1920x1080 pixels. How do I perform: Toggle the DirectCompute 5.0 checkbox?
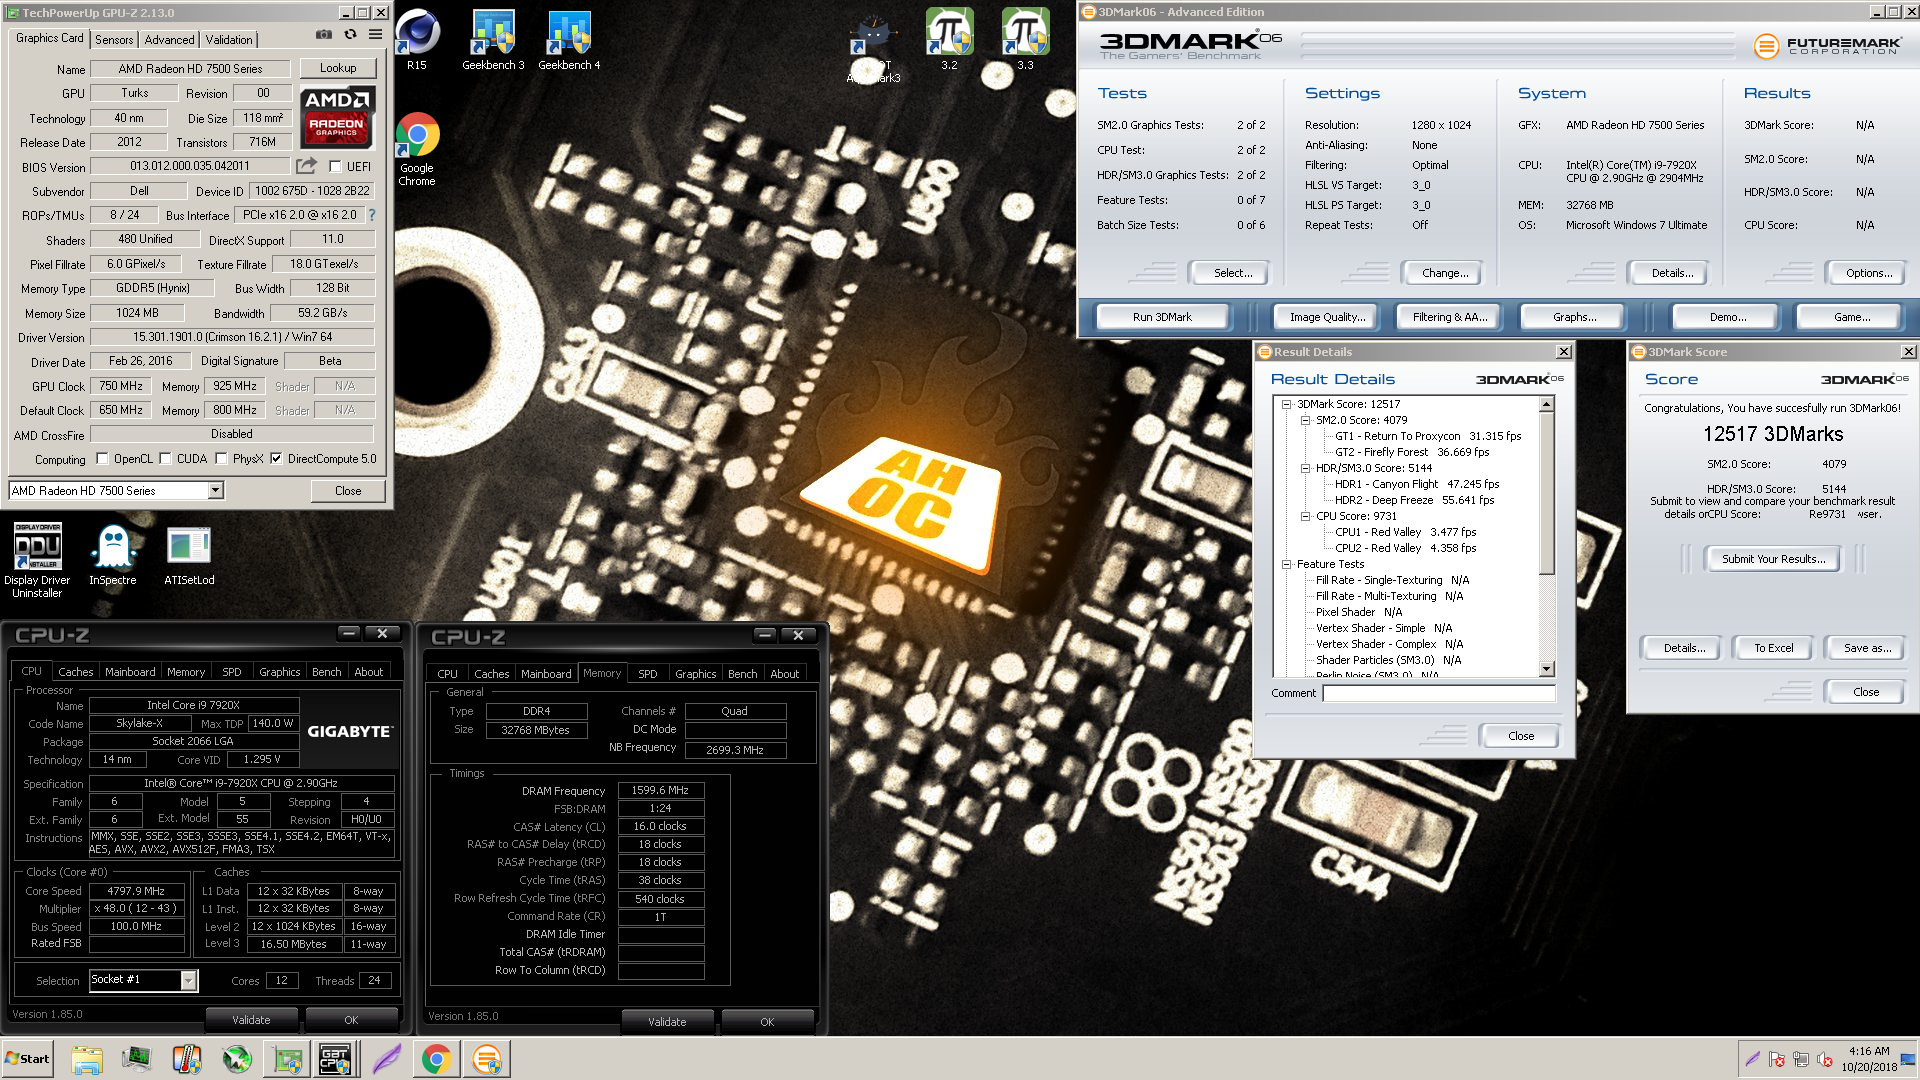coord(276,459)
